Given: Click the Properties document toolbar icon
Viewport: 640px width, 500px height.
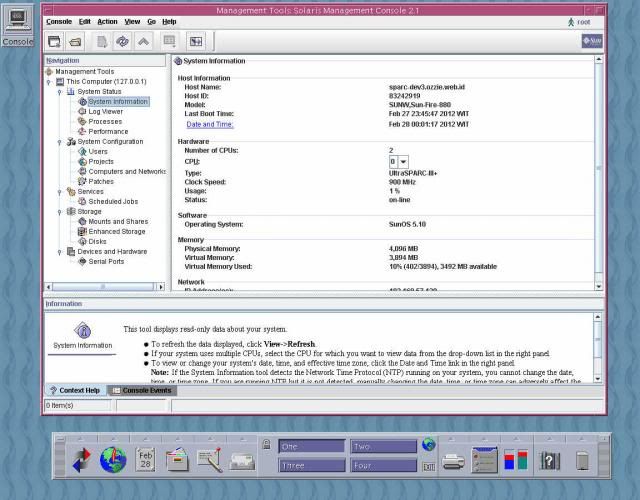Looking at the screenshot, I should tap(102, 41).
